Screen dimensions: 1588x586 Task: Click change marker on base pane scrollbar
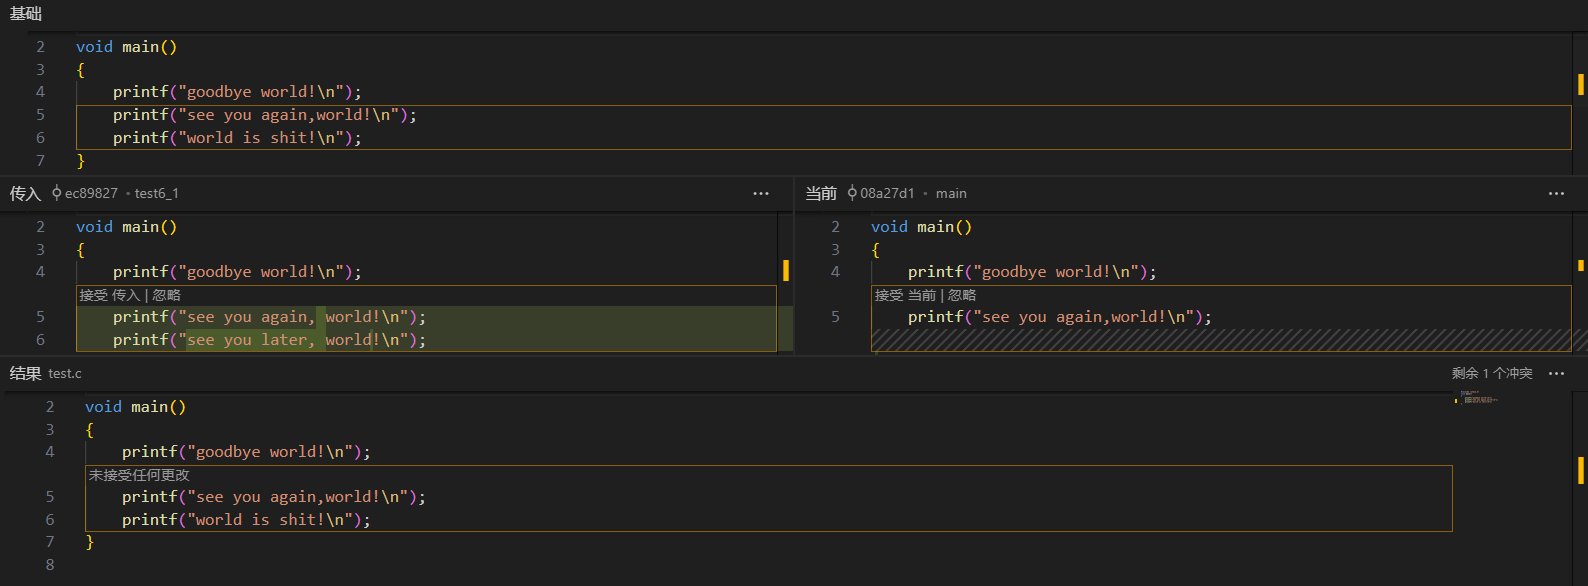pos(1581,85)
